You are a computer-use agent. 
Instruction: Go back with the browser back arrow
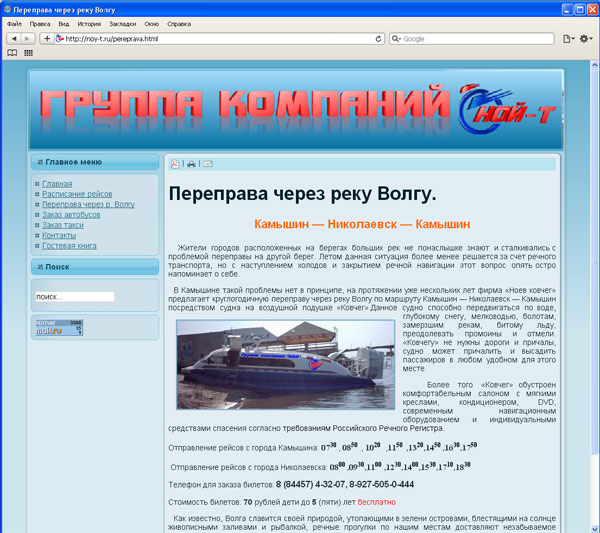click(14, 39)
